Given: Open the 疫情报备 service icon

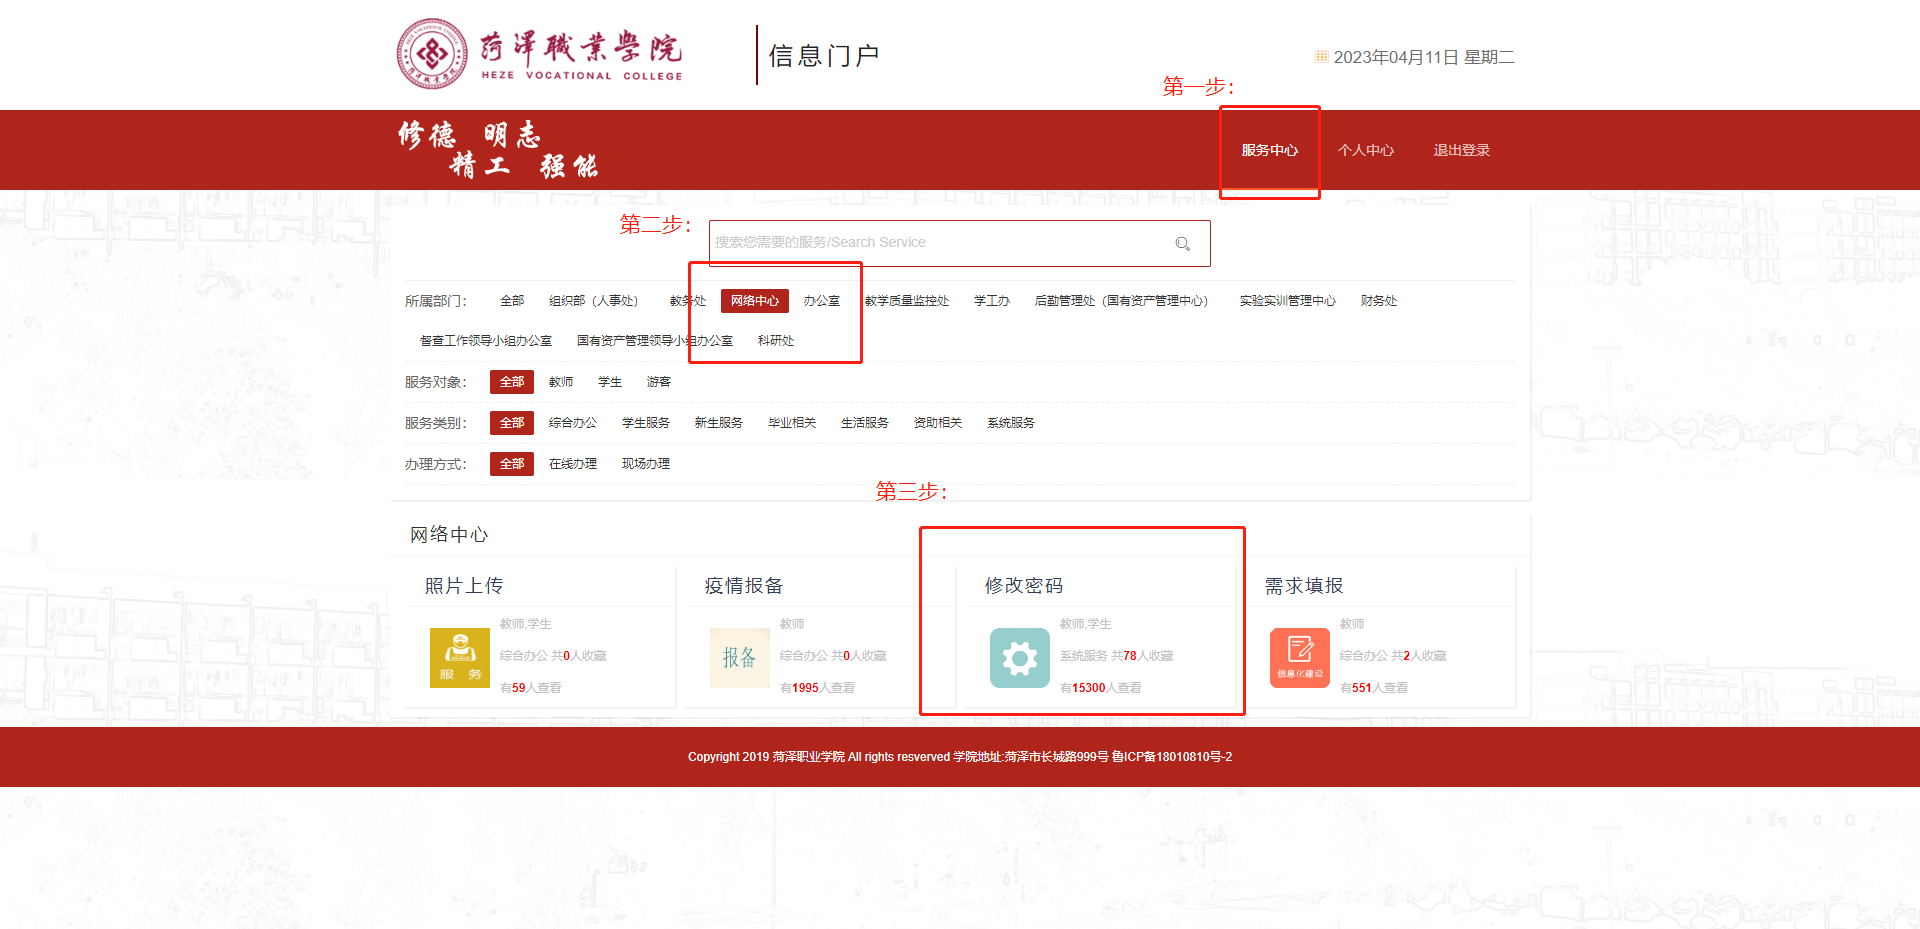Looking at the screenshot, I should [x=739, y=657].
